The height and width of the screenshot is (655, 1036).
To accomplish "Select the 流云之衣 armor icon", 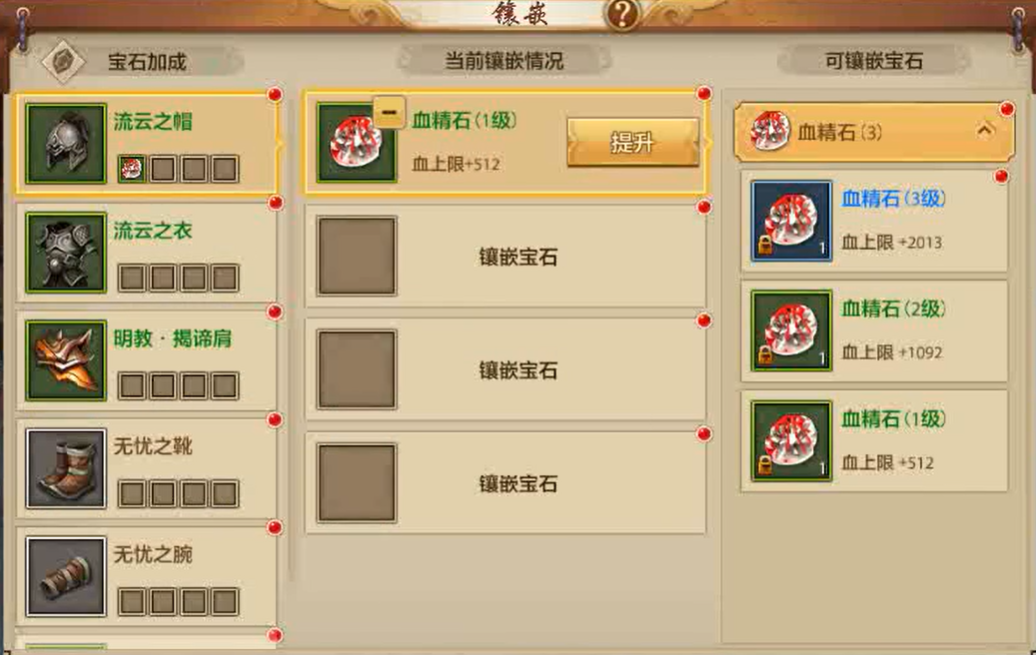I will (x=65, y=252).
